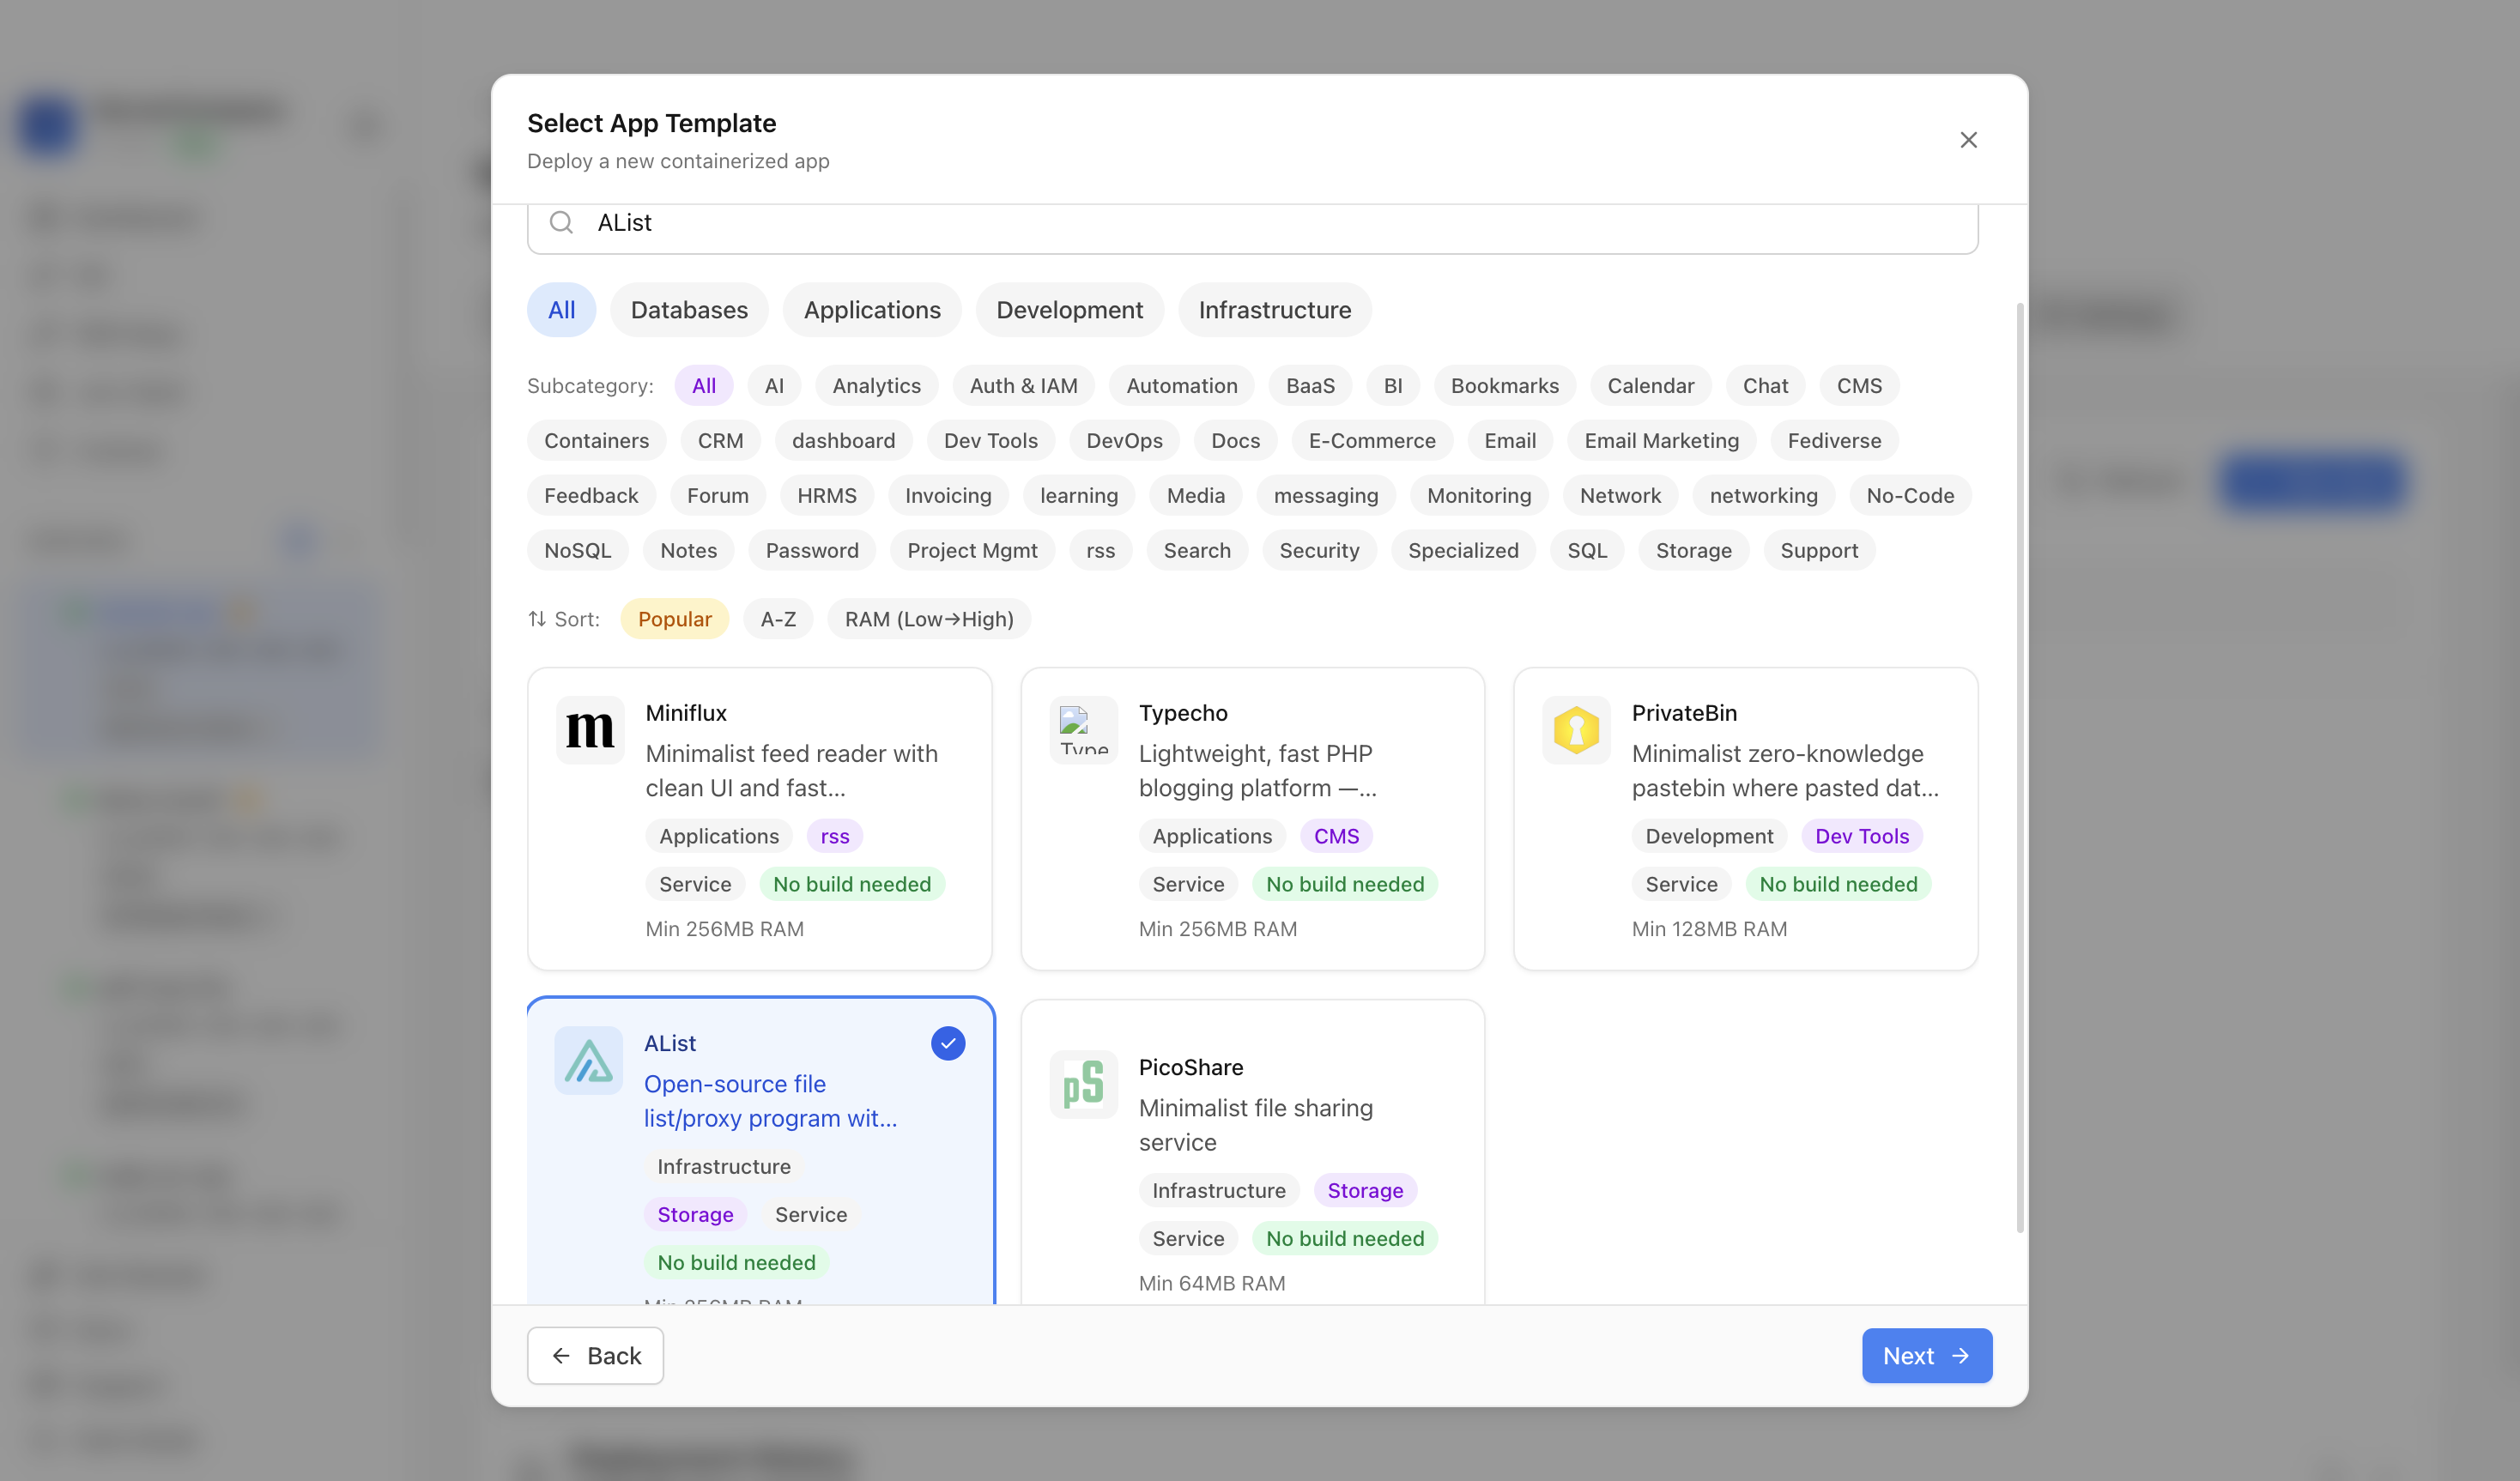Filter by Fediverse subcategory
The image size is (2520, 1481).
[1834, 441]
